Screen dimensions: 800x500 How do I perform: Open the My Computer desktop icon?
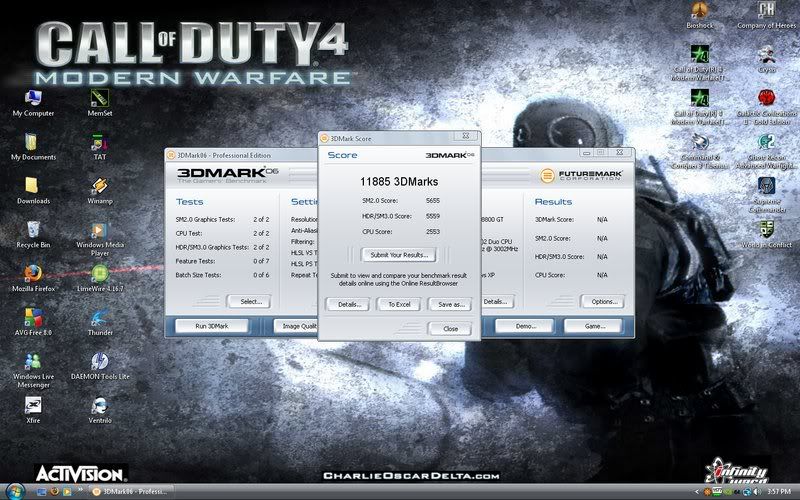coord(33,103)
